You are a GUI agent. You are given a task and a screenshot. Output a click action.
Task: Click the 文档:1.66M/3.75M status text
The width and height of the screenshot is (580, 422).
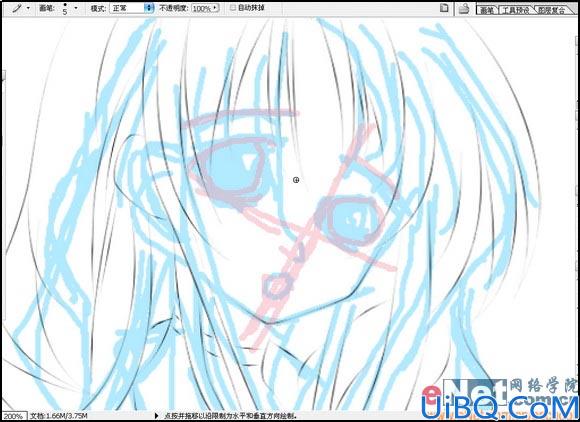pos(58,416)
